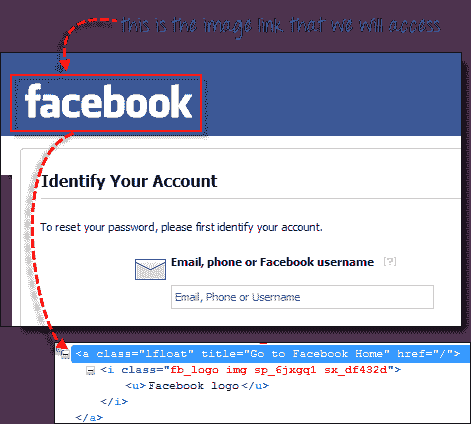Click the handwritten "image link" annotation text
The image size is (471, 424).
[244, 27]
